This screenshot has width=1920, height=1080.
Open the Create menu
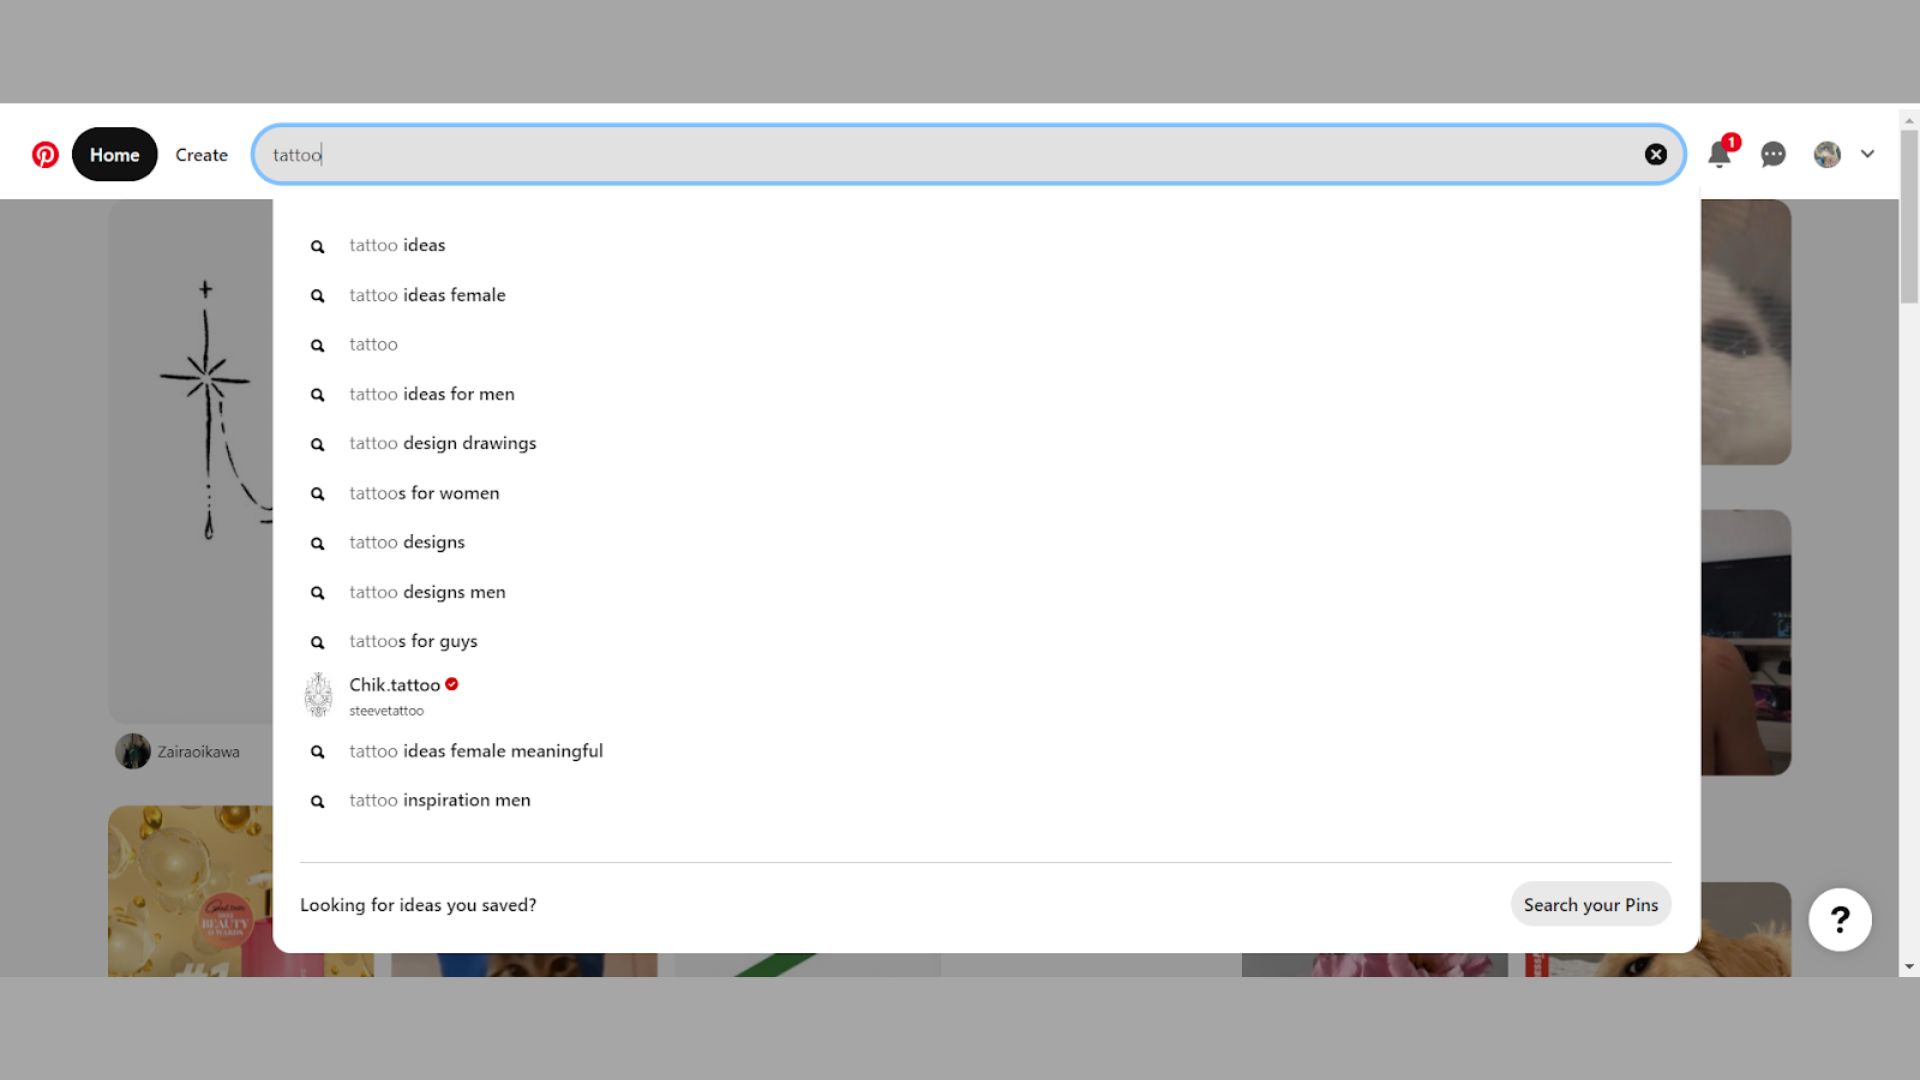201,155
